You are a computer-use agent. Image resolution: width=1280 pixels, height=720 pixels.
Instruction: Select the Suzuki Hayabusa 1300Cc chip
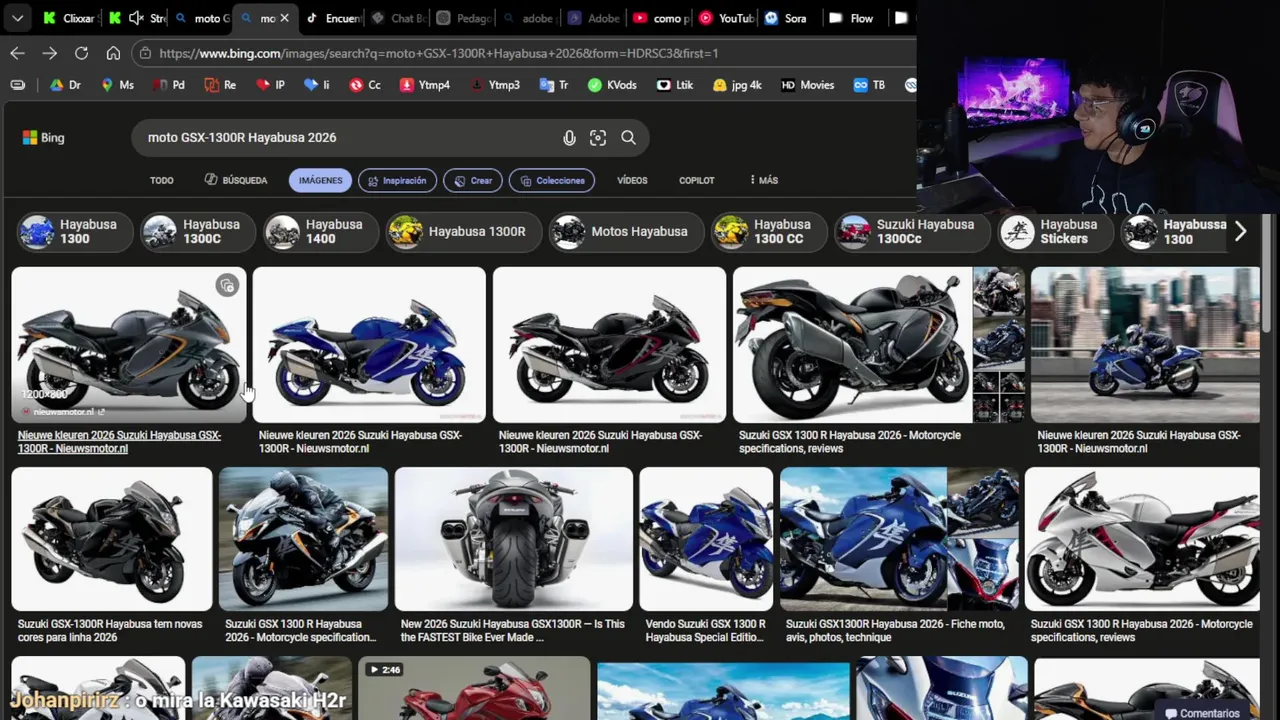pyautogui.click(x=913, y=232)
